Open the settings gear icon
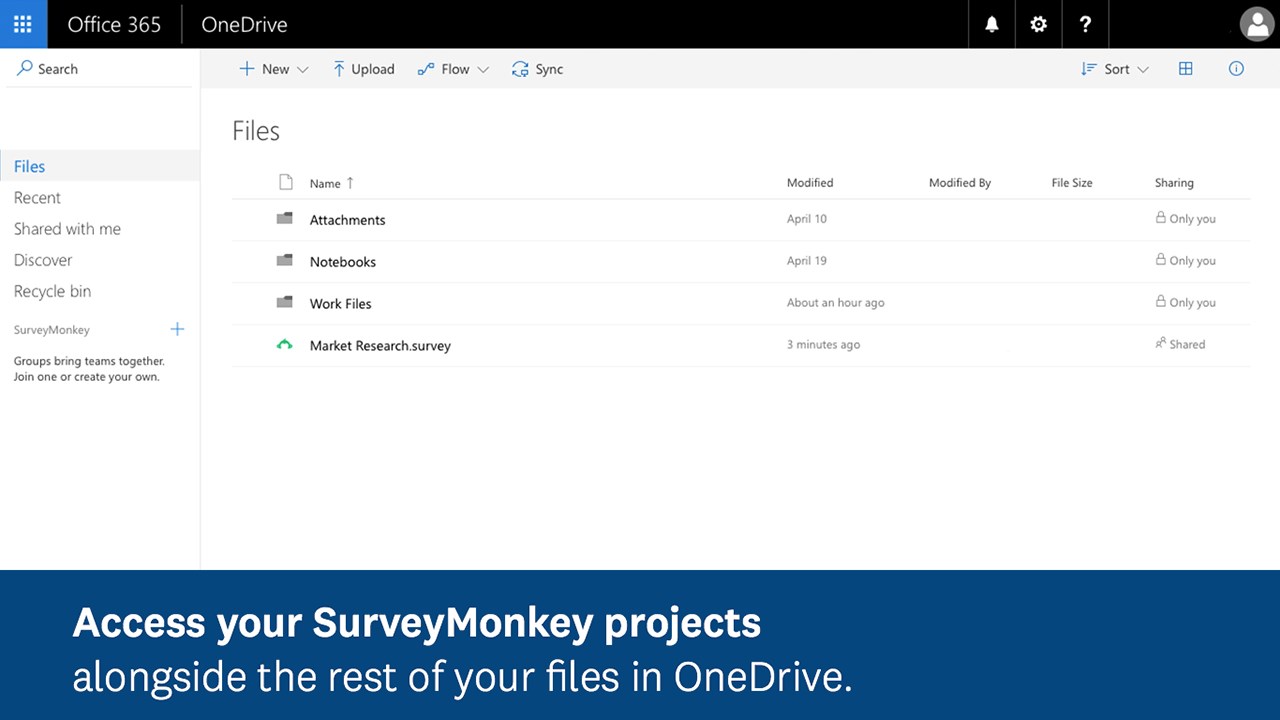 pyautogui.click(x=1039, y=24)
